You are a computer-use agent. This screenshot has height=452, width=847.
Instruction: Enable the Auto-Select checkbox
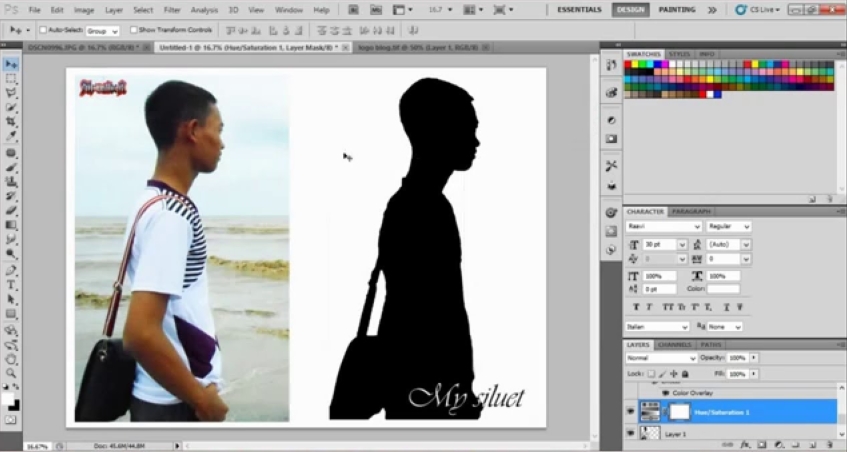(42, 30)
